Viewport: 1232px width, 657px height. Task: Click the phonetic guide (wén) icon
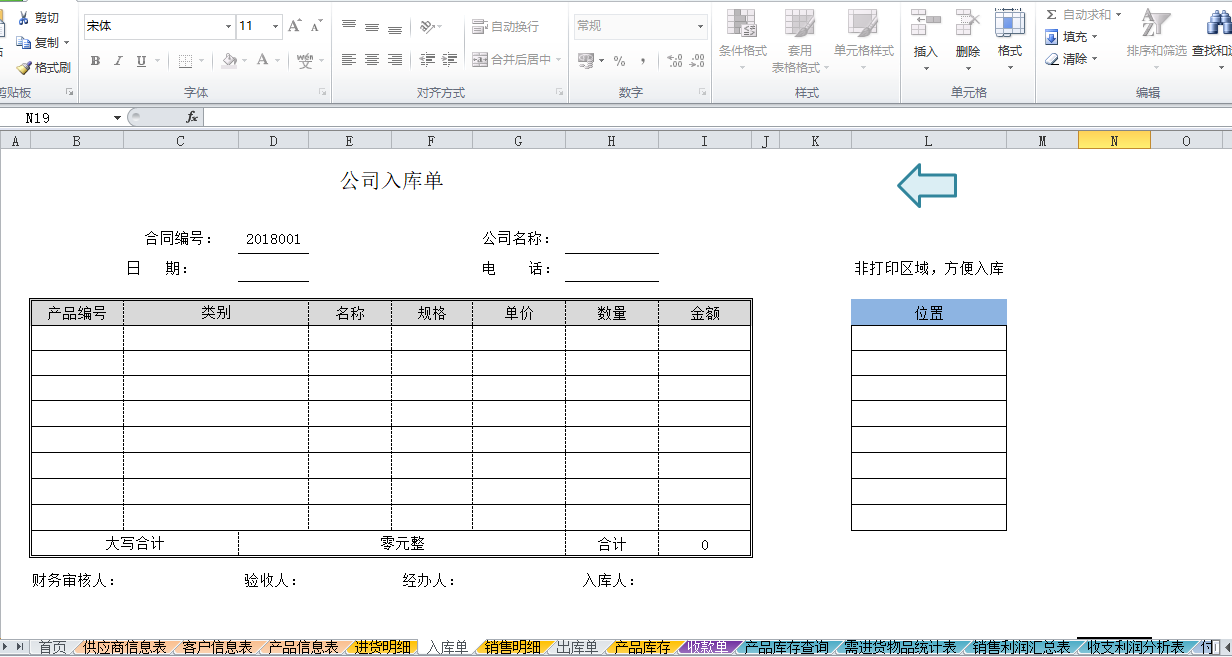pos(305,61)
